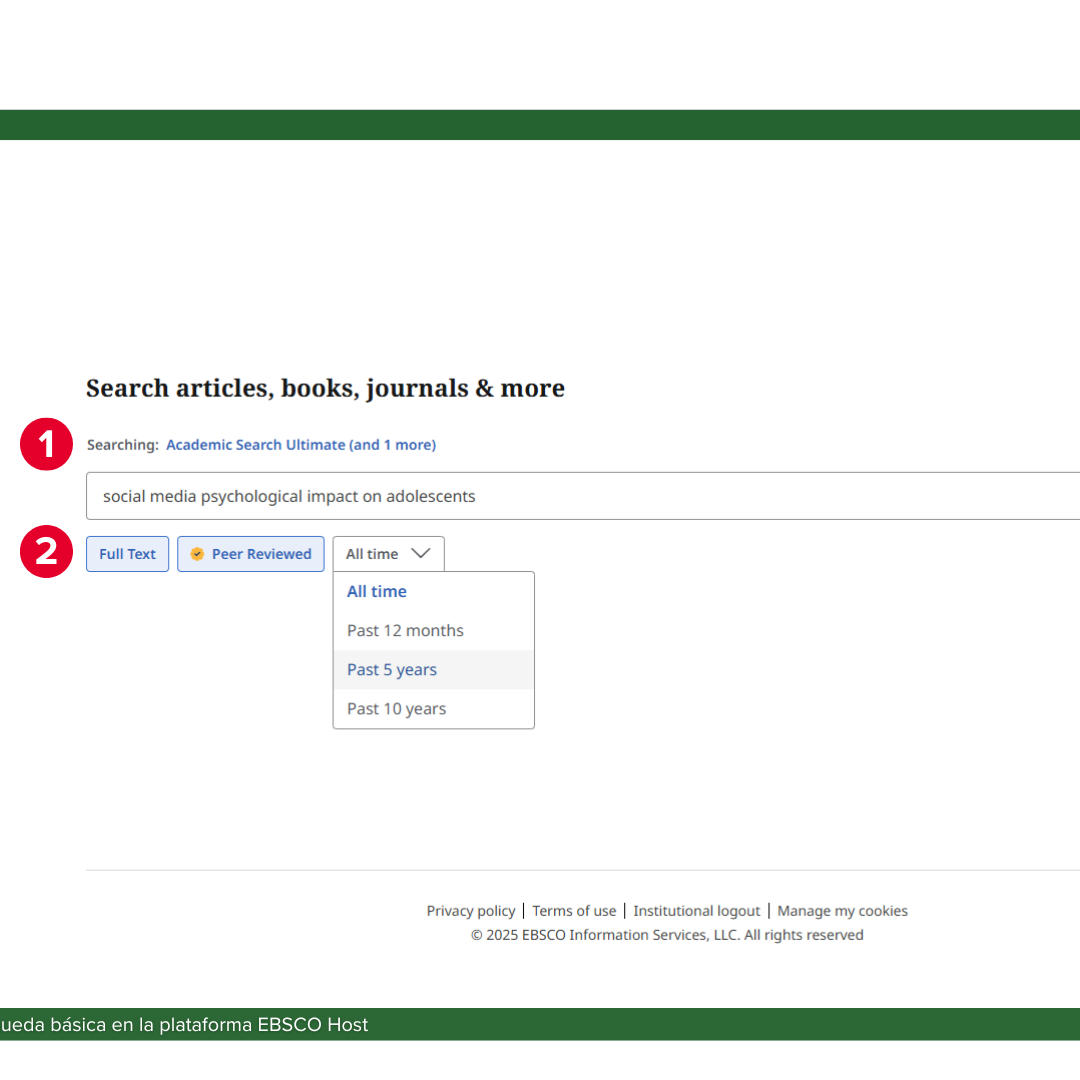Click the medal icon on Peer Reviewed filter
1080x1080 pixels.
click(197, 553)
